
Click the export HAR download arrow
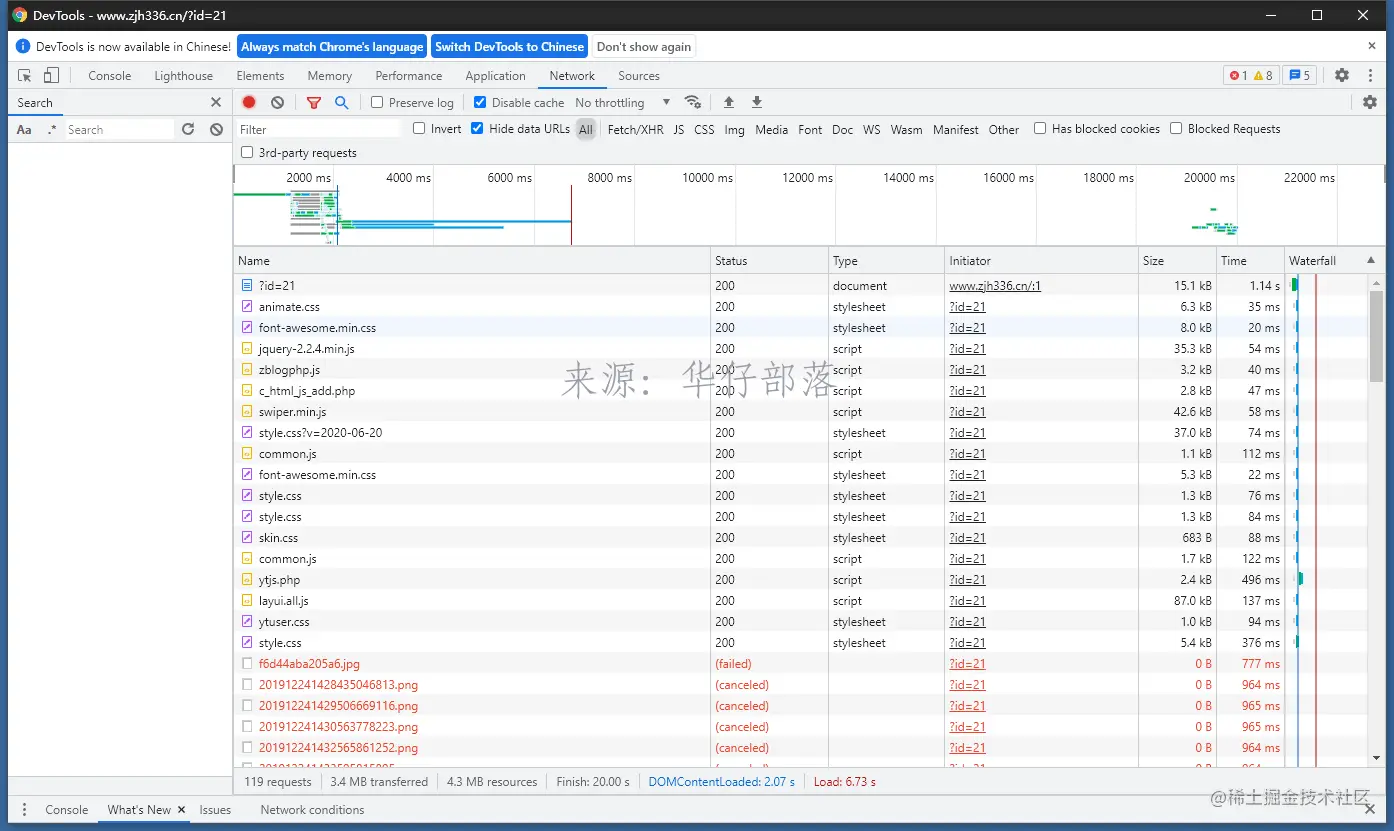click(757, 102)
